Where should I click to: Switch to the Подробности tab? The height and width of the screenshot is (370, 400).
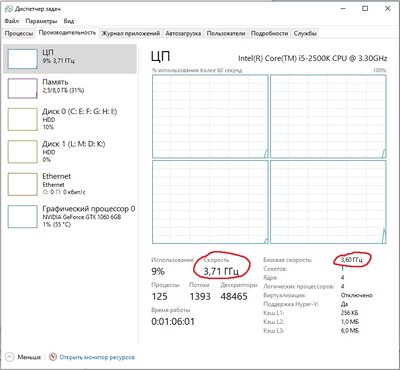point(269,34)
